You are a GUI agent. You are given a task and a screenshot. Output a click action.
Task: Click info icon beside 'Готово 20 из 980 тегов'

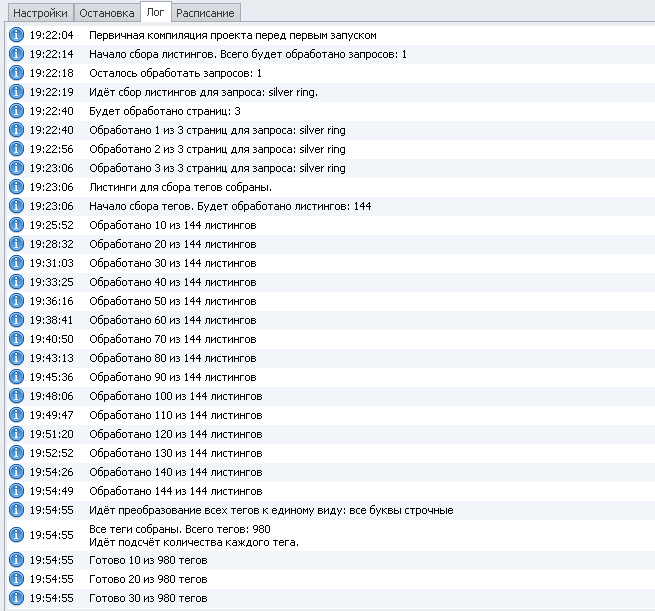16,579
